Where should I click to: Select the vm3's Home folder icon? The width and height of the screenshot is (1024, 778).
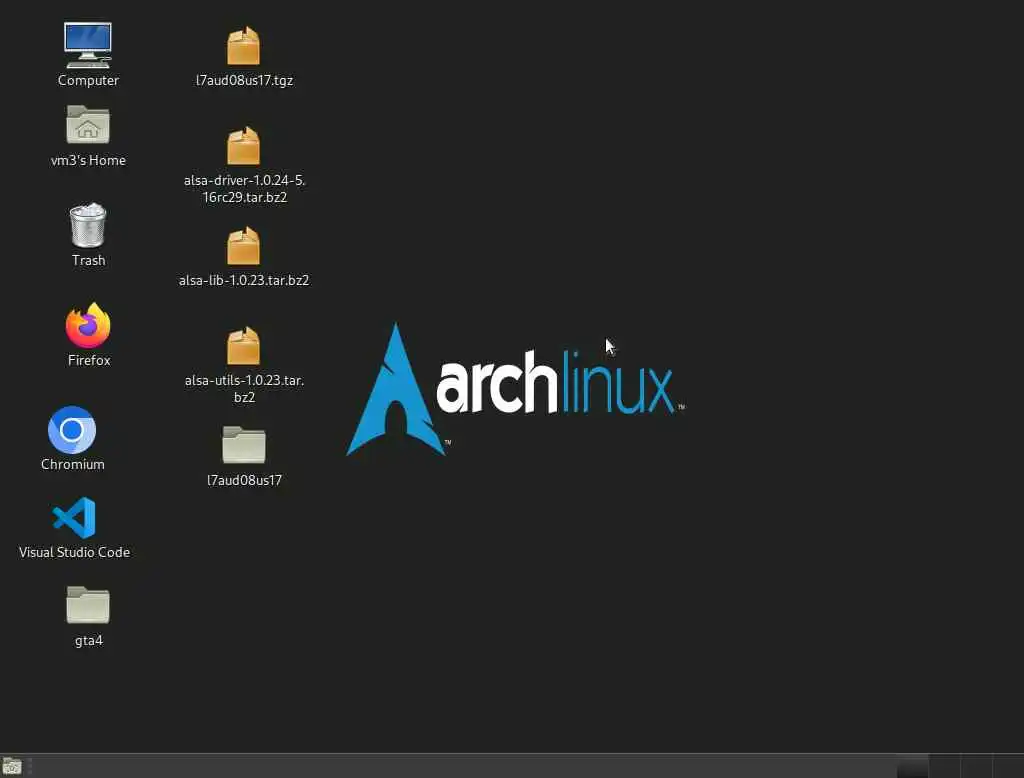(x=88, y=124)
